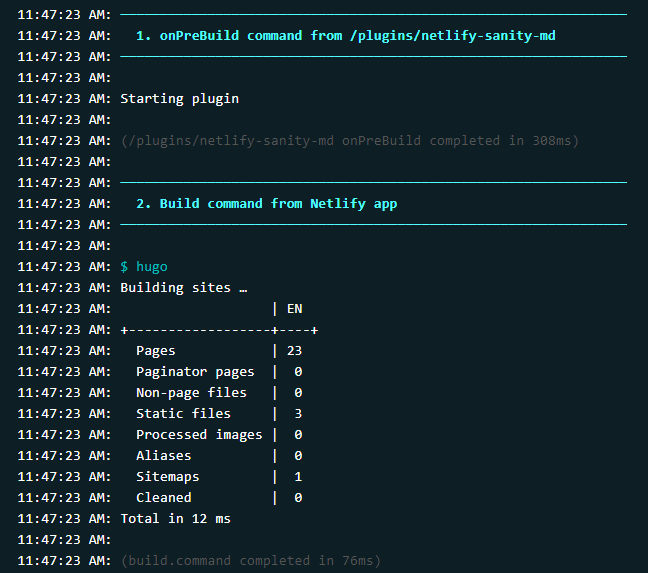Click the 'Paginator pages' table row

pyautogui.click(x=219, y=372)
